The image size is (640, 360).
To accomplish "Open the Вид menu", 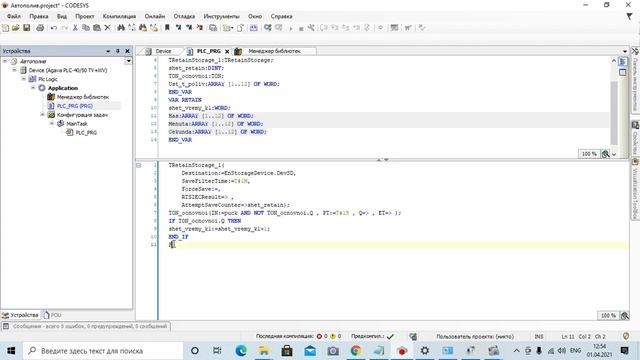I will (x=62, y=16).
